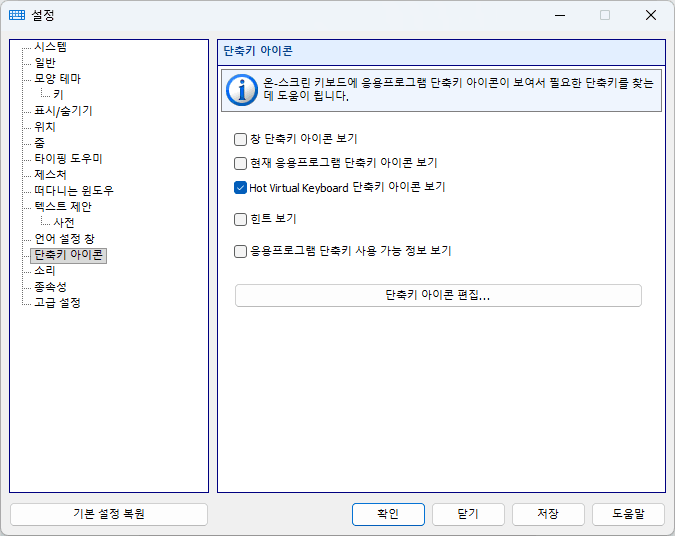
Task: Open 단축키 아이콘 편집... button
Action: pyautogui.click(x=438, y=295)
